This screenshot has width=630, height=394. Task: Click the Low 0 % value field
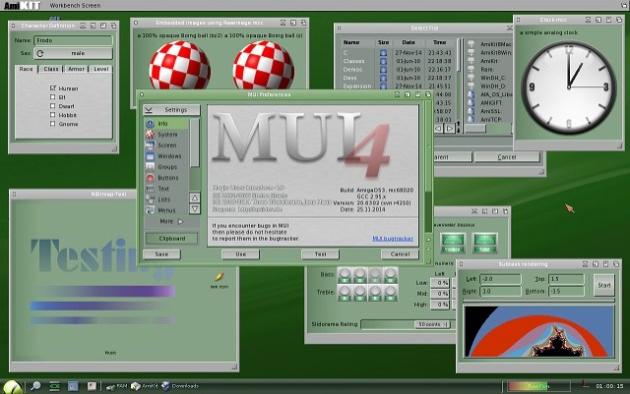440,283
